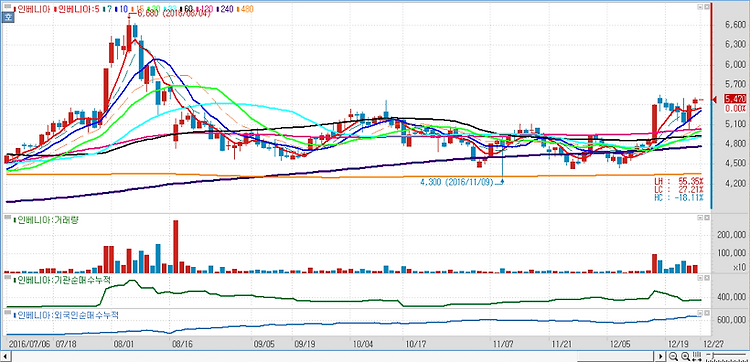Screen dimensions: 750x362
Task: Click the 200,000 volume axis label
Action: point(732,235)
